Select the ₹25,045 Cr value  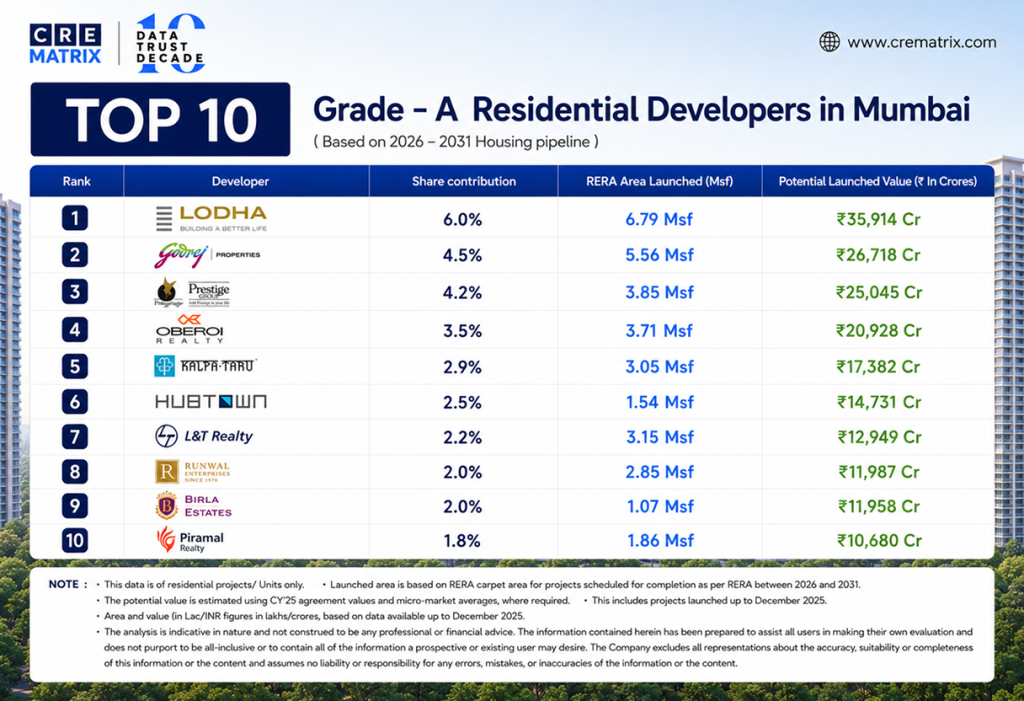pyautogui.click(x=878, y=292)
